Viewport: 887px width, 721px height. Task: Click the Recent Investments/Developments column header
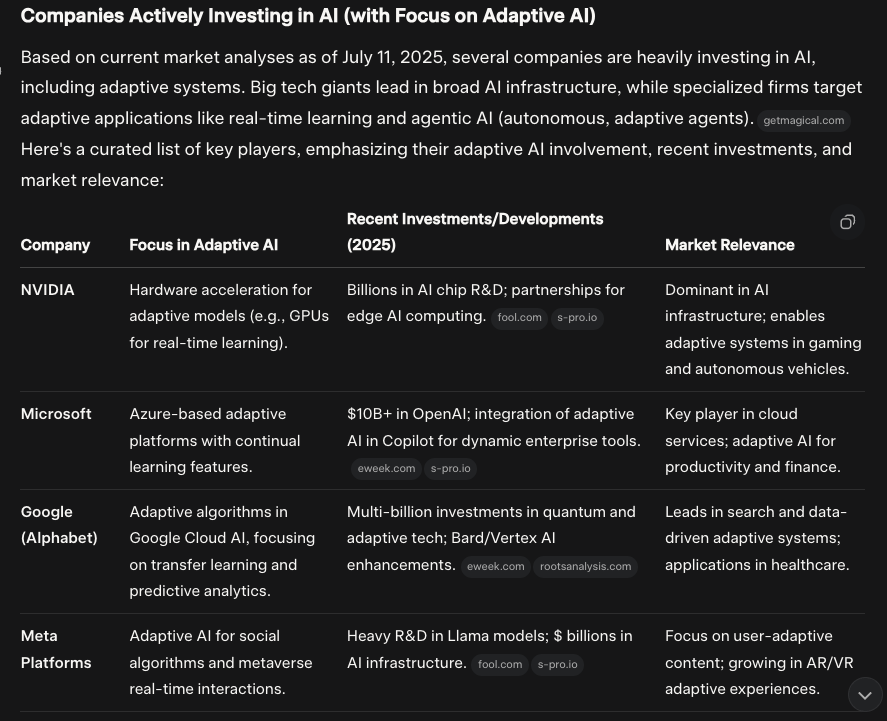475,232
